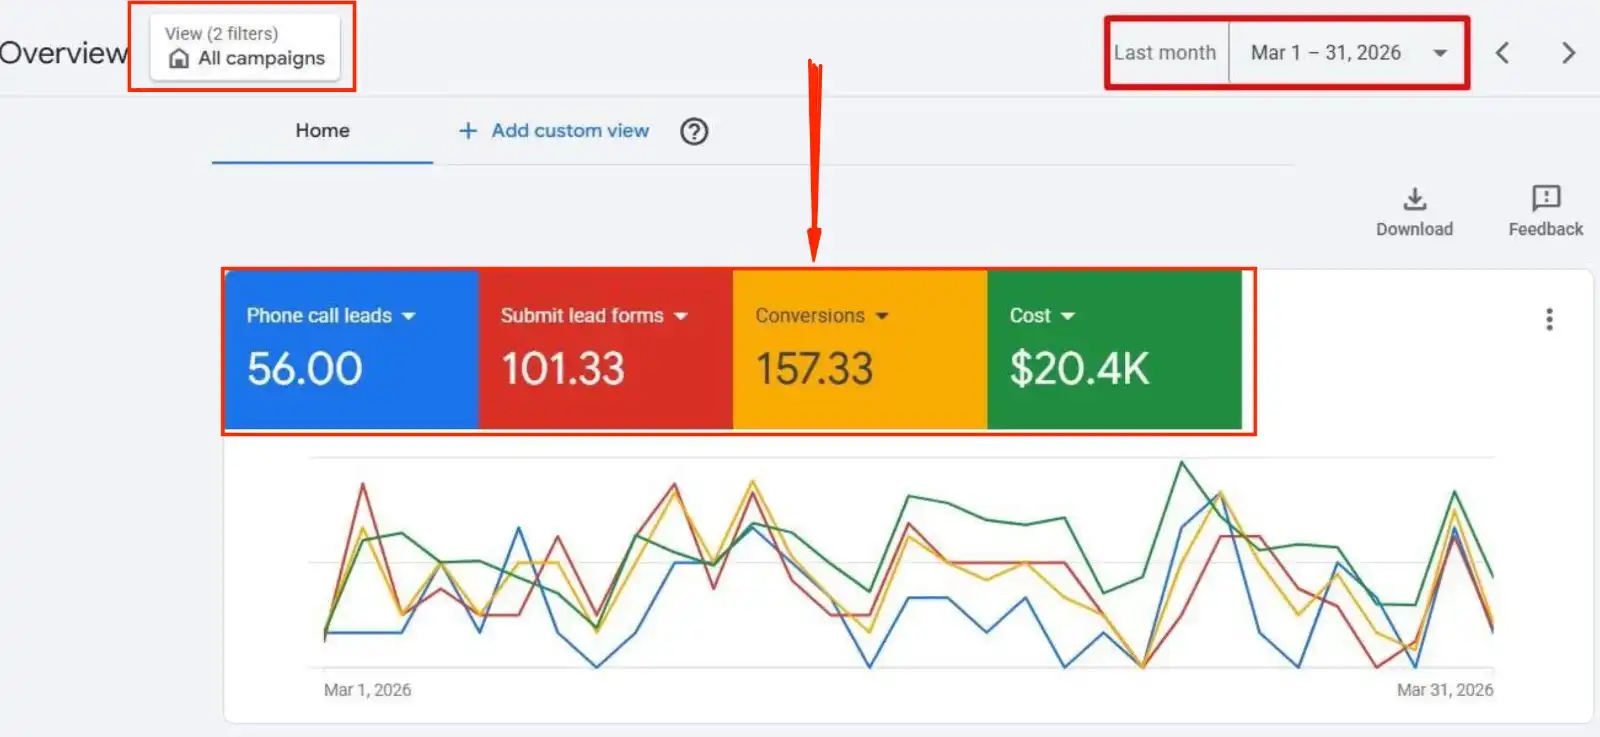Click View (2 filters) label
This screenshot has height=737, width=1600.
click(221, 33)
